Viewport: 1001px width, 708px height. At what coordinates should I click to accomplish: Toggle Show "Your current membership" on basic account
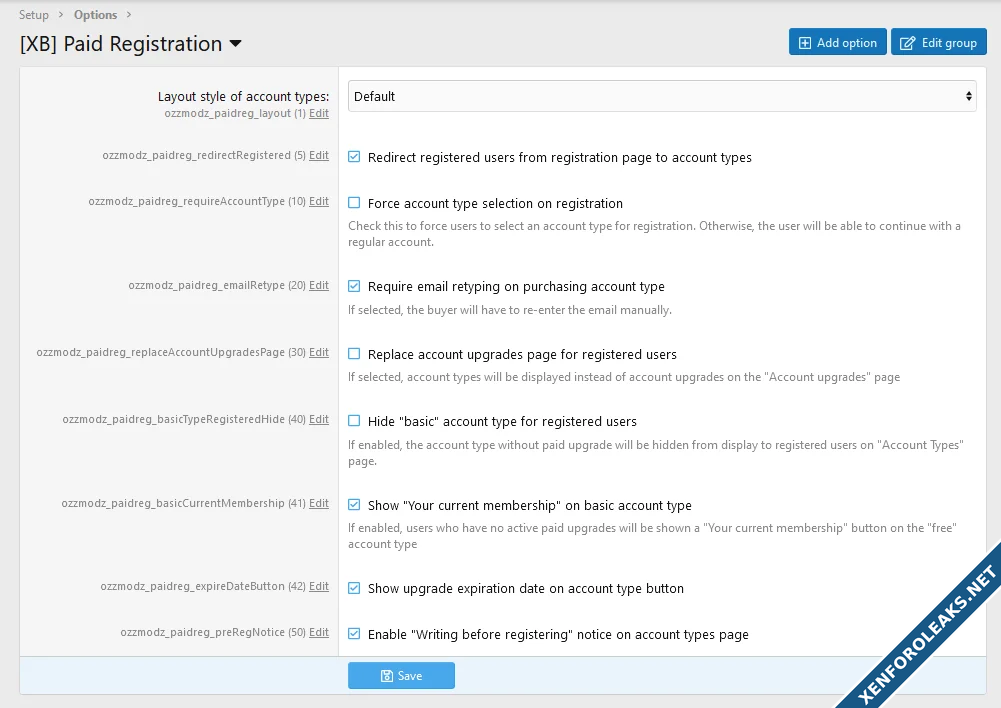354,505
